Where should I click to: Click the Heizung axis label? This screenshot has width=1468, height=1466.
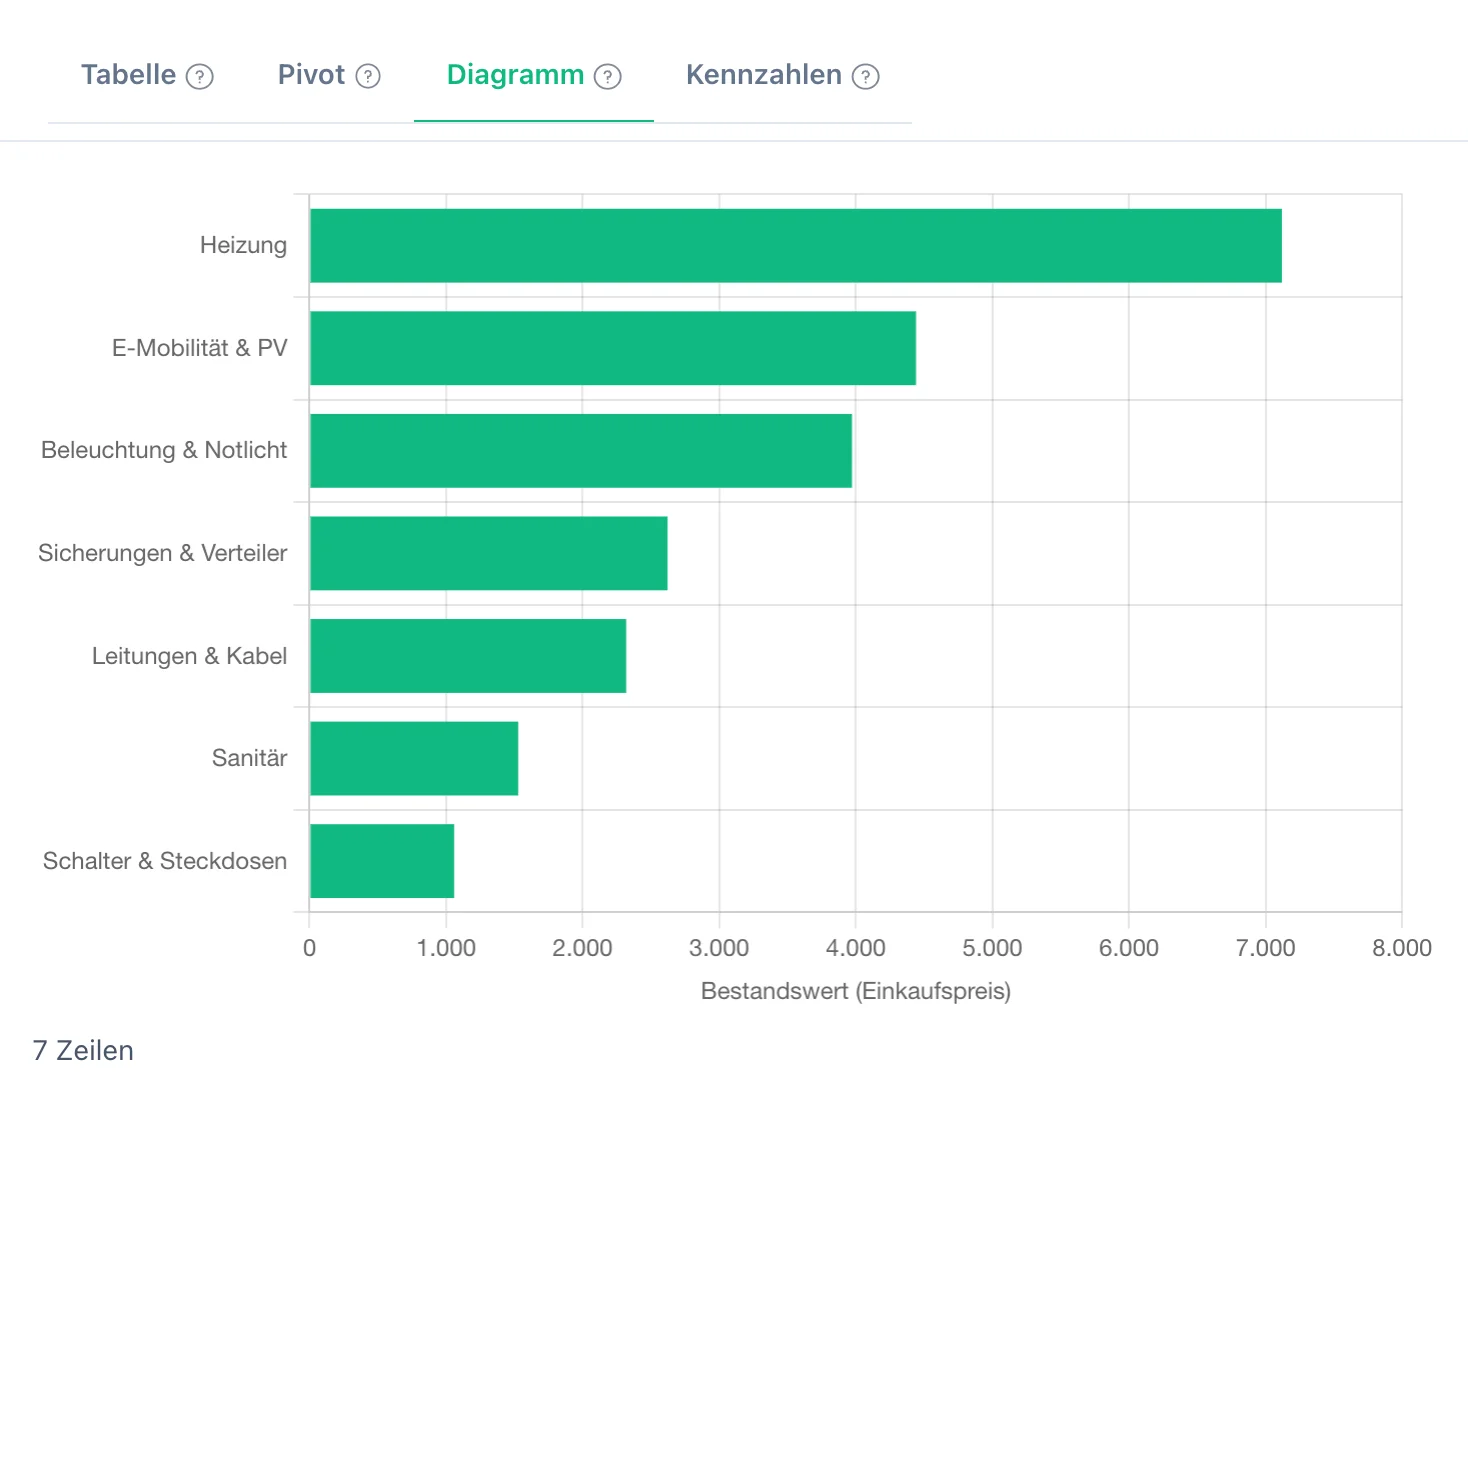click(243, 246)
